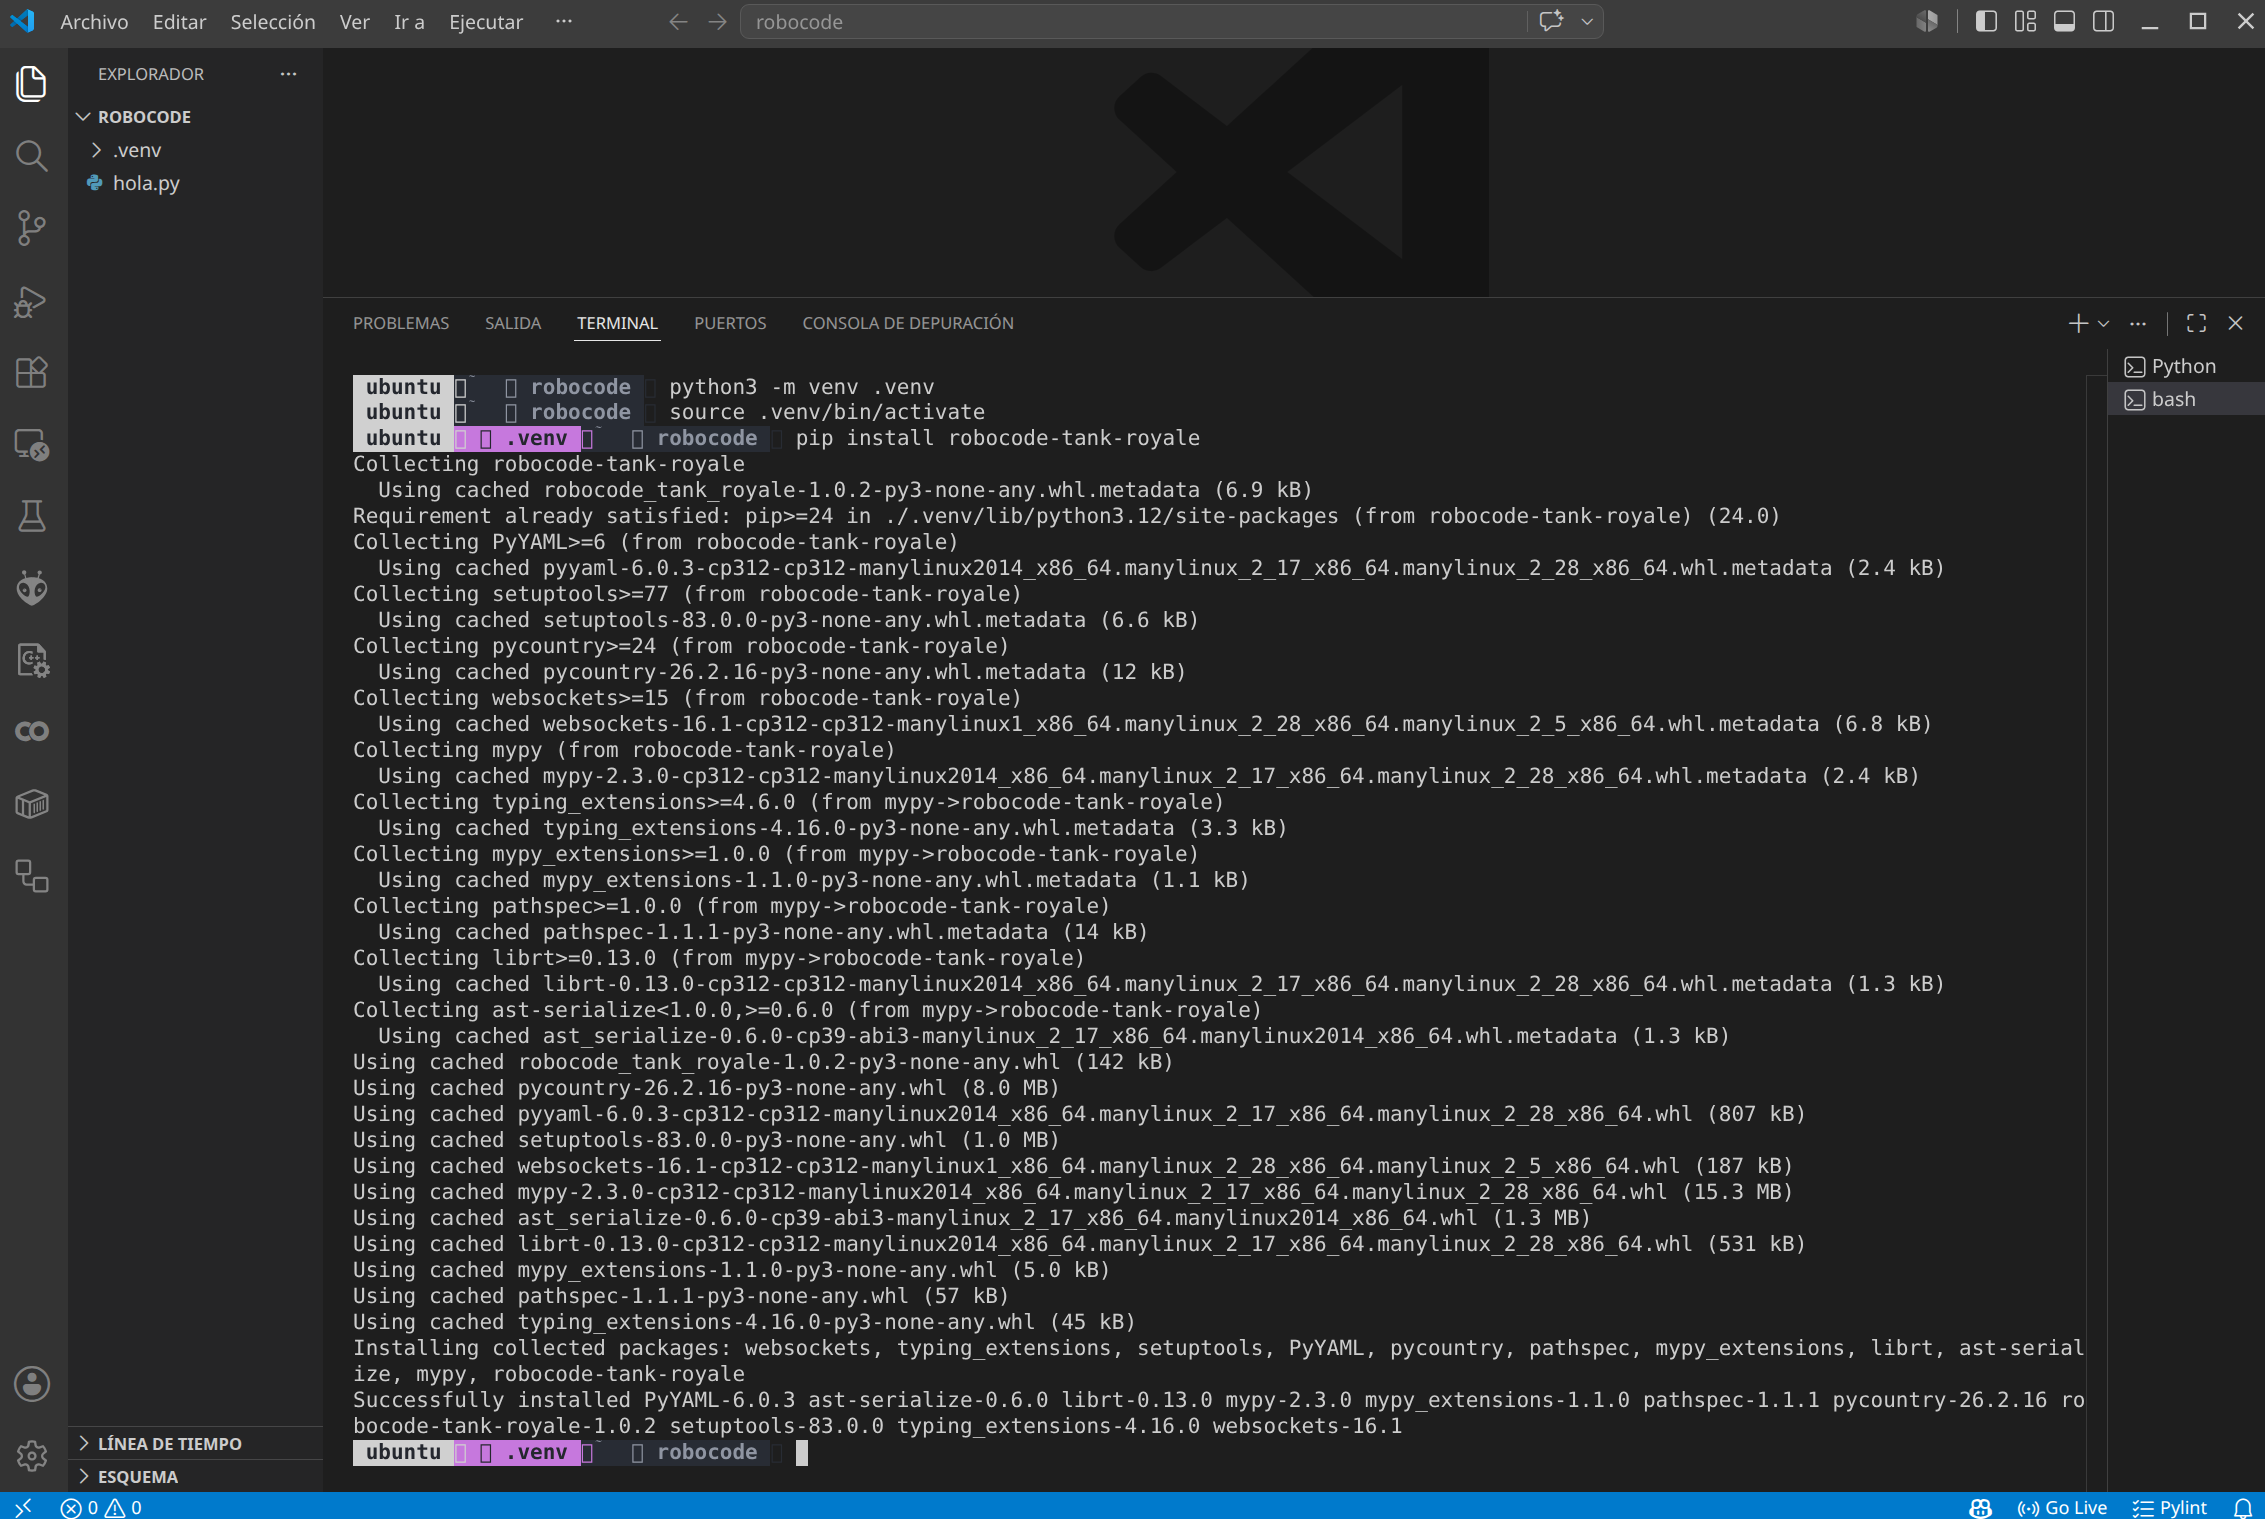Click the robocode search box

[x=1133, y=21]
